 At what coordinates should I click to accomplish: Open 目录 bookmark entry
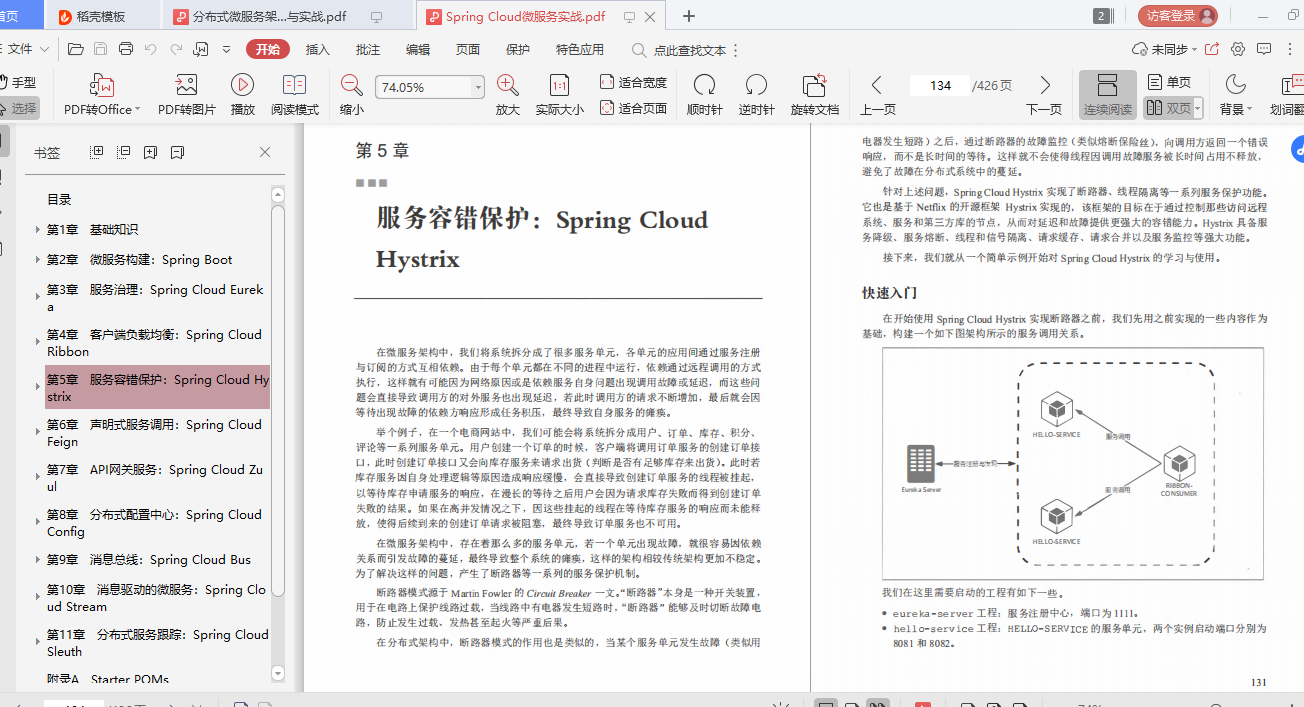[59, 200]
